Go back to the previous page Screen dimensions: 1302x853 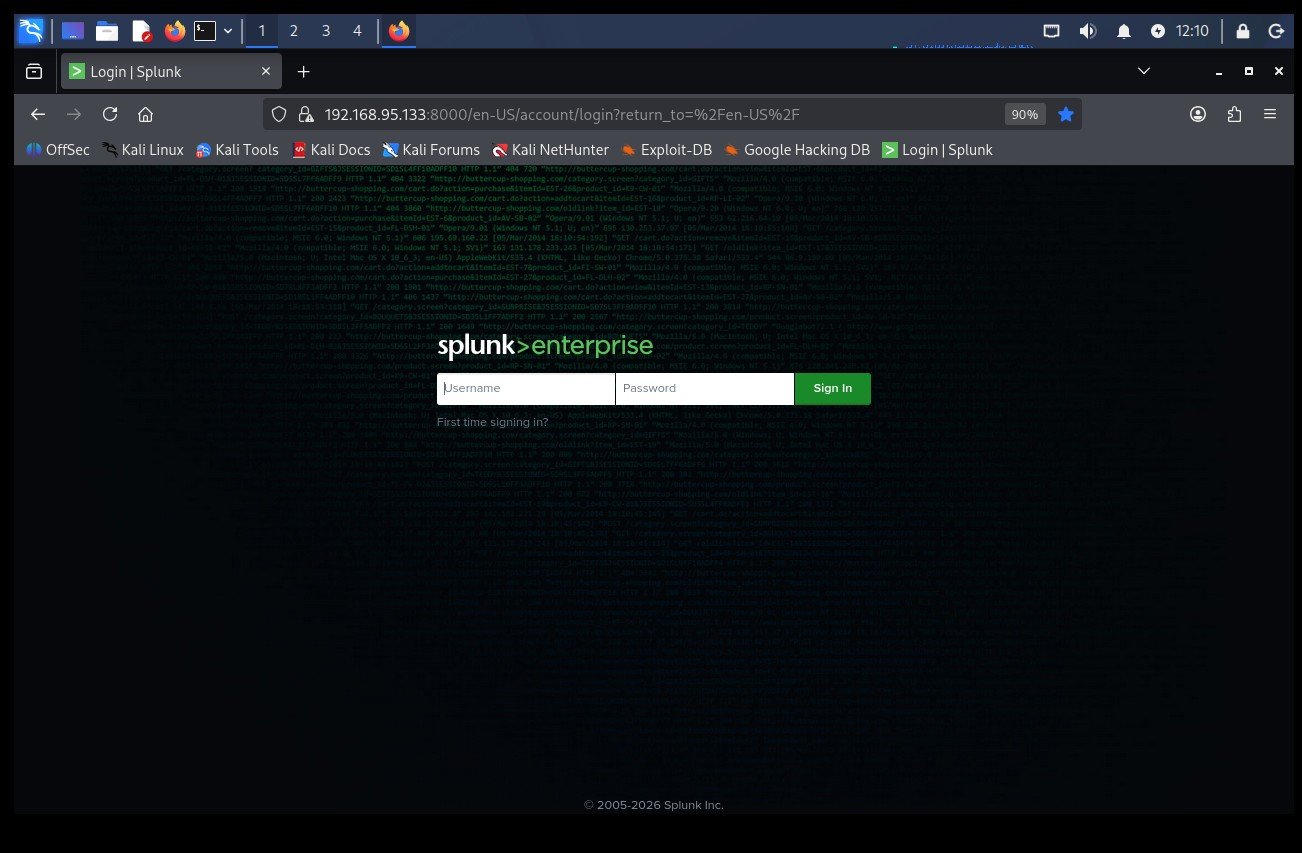tap(38, 114)
